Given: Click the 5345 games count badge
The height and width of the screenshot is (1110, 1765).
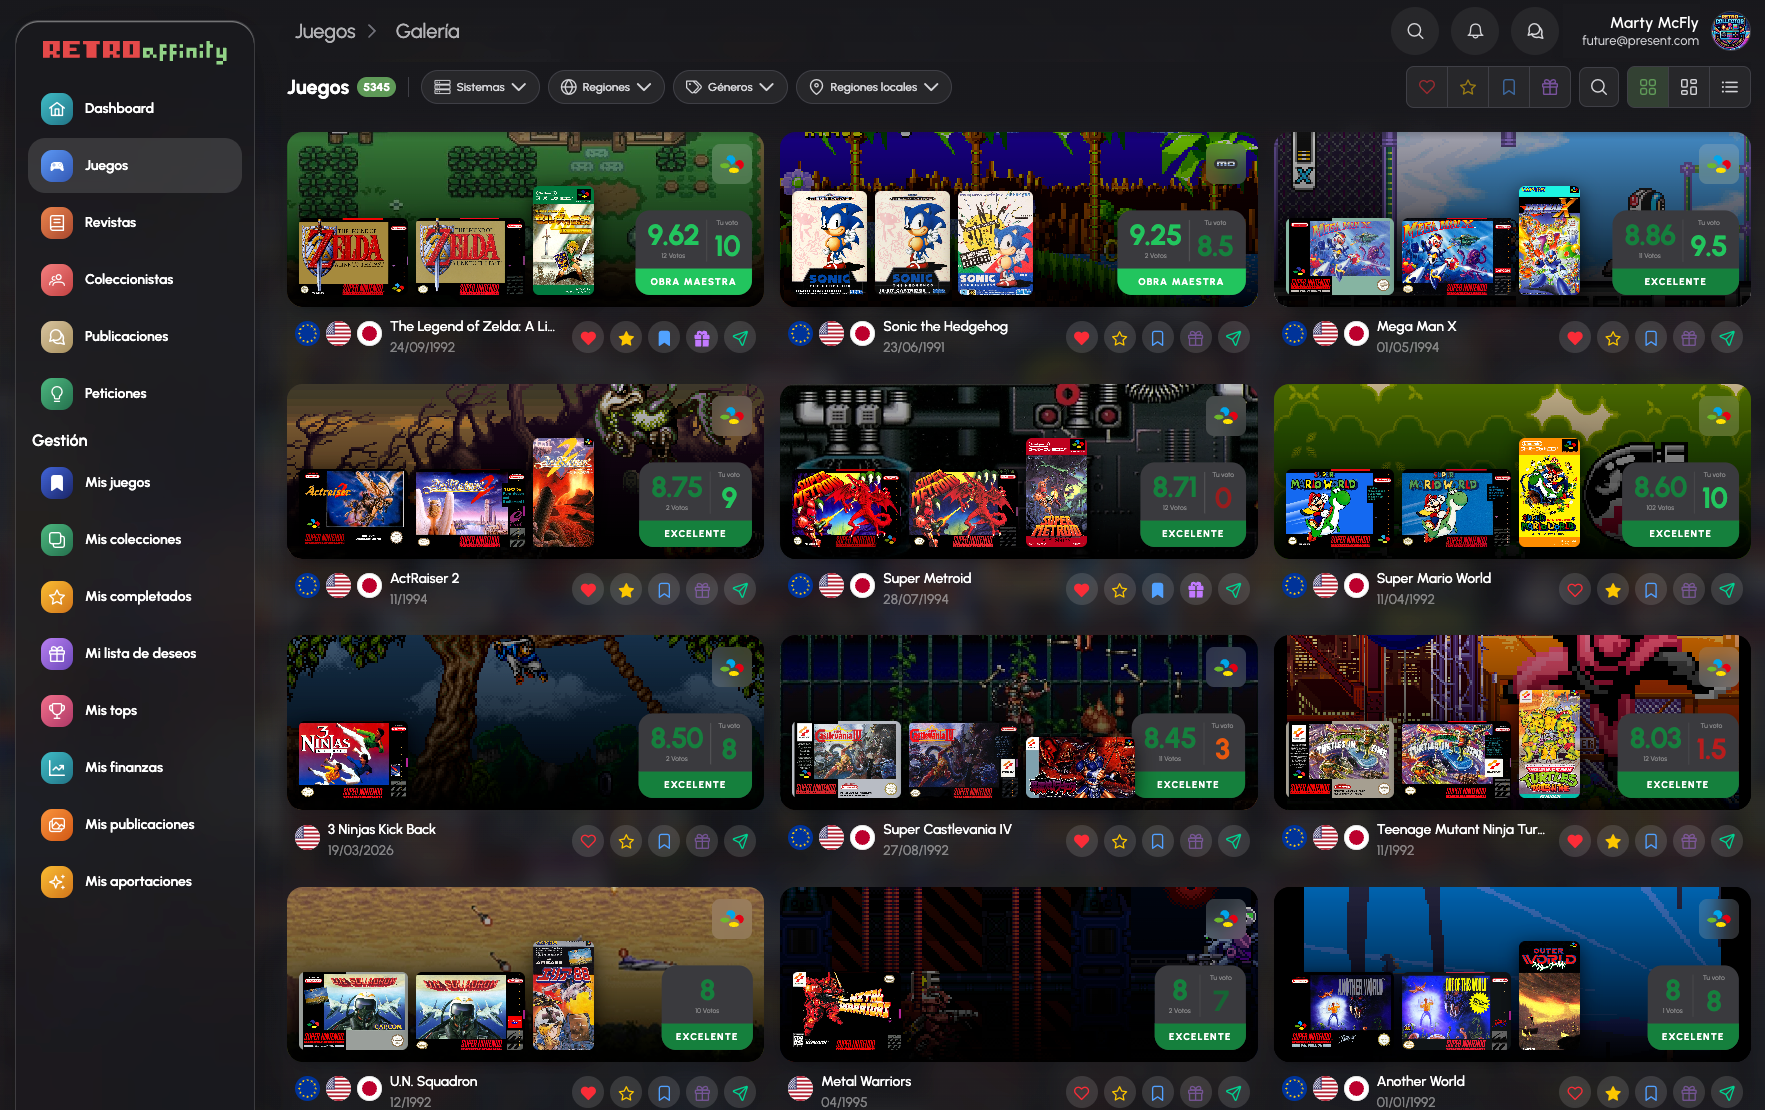Looking at the screenshot, I should [x=376, y=87].
